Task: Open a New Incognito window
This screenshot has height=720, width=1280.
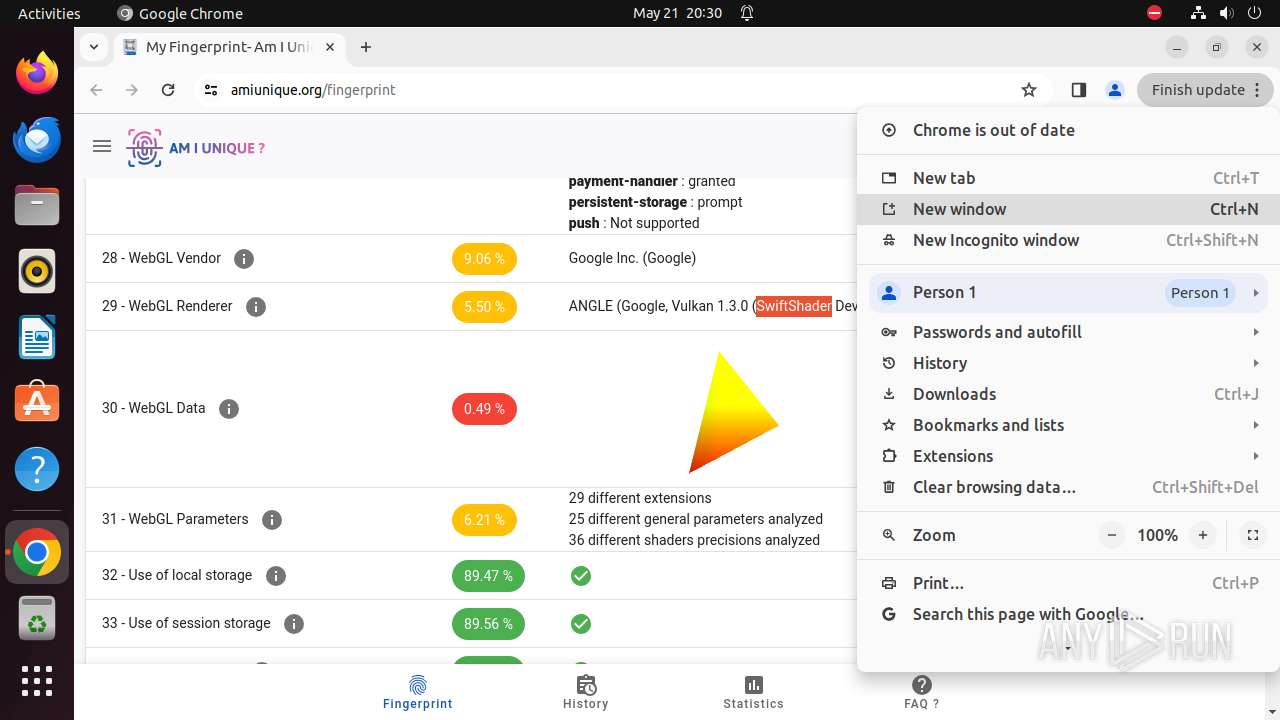Action: coord(1067,240)
